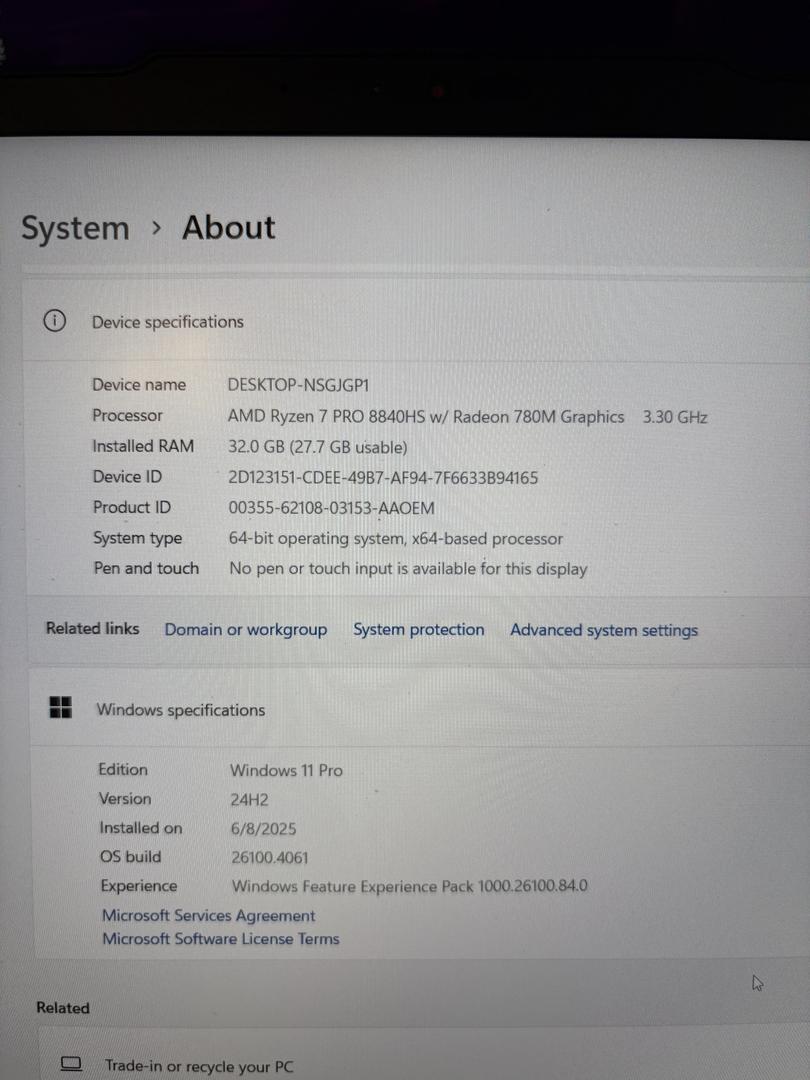Click the breadcrumb chevron between System and About
This screenshot has height=1080, width=810.
(x=156, y=227)
